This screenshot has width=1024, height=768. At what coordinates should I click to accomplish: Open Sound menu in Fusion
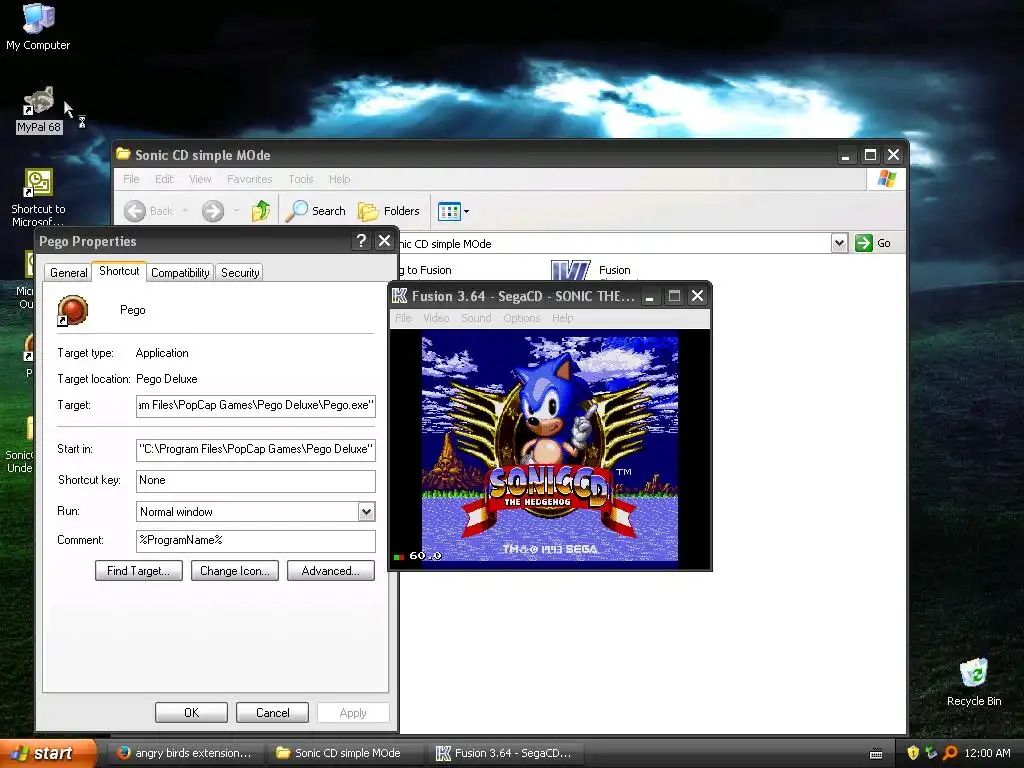(x=476, y=318)
